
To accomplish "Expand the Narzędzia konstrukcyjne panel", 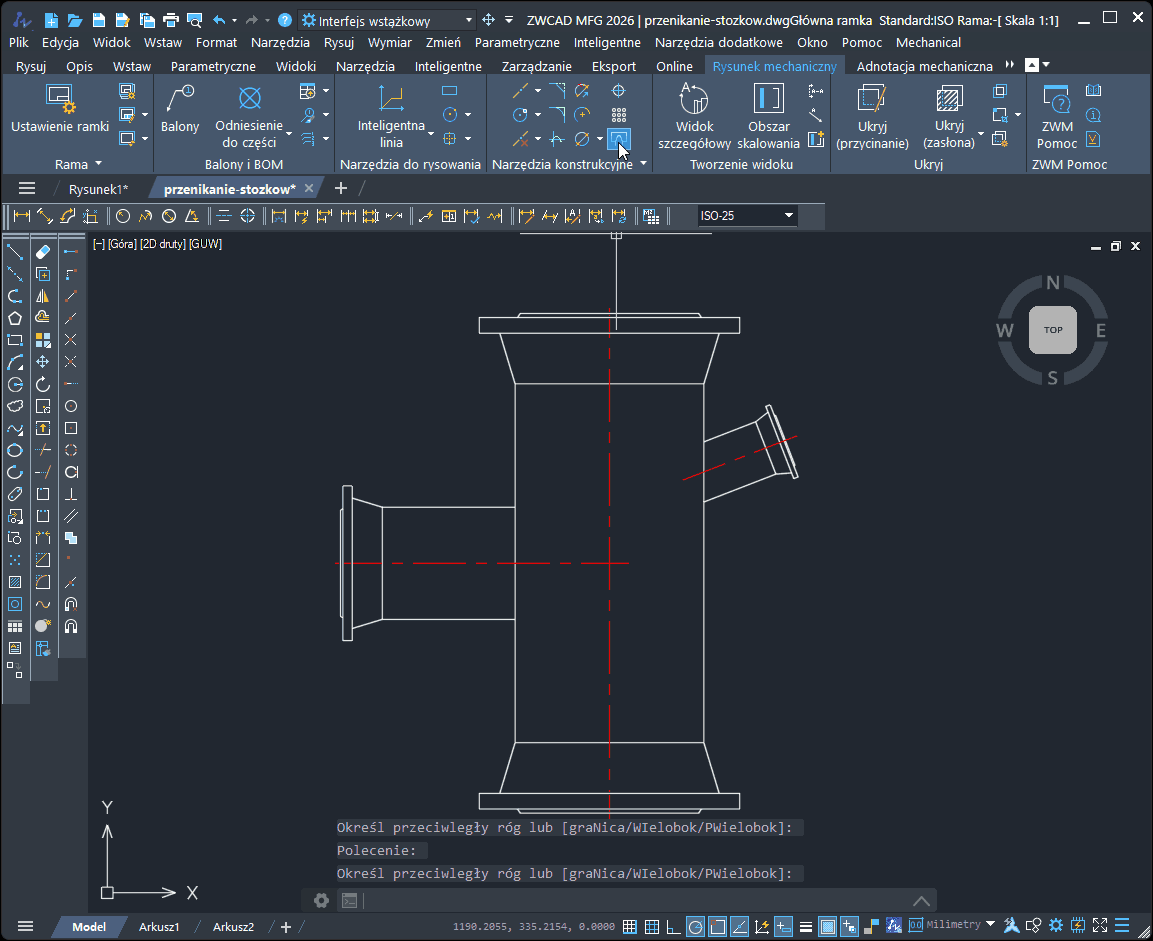I will pos(643,164).
